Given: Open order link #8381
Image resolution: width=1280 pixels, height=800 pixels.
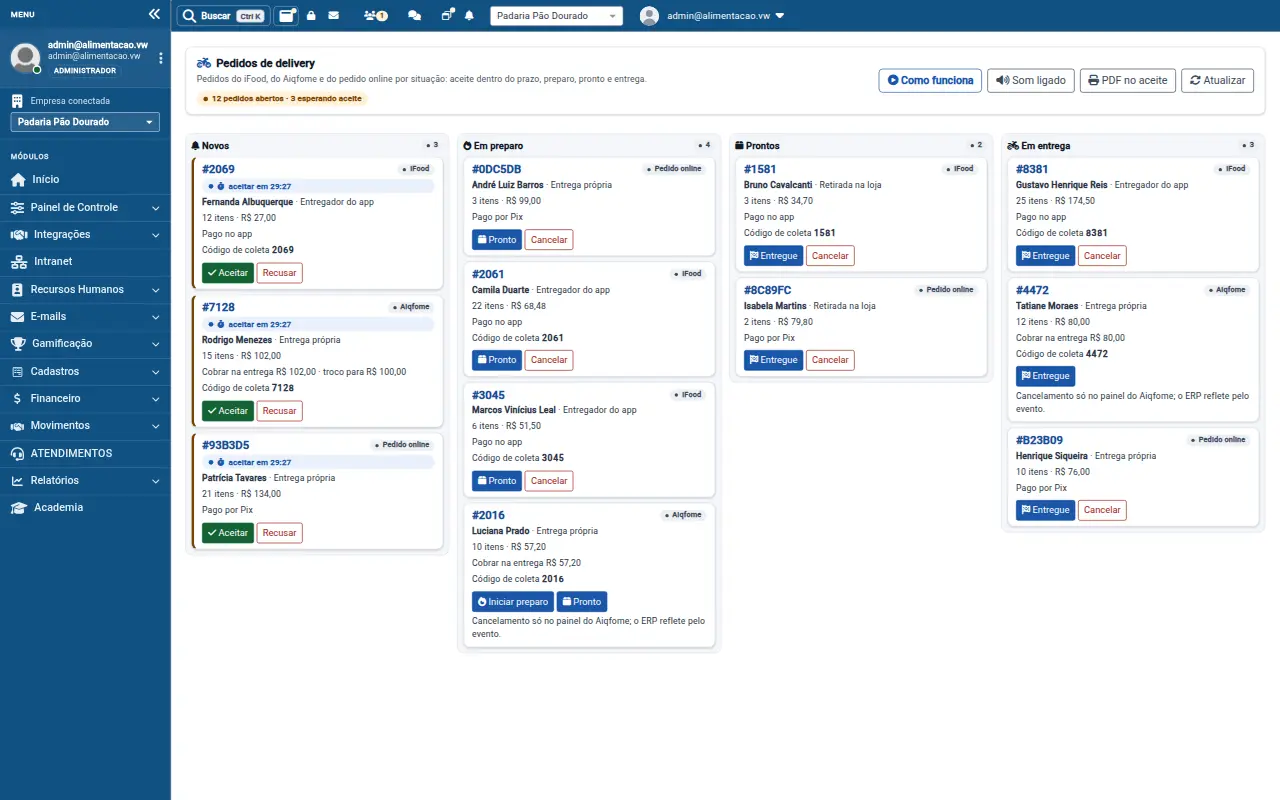Looking at the screenshot, I should click(1032, 169).
